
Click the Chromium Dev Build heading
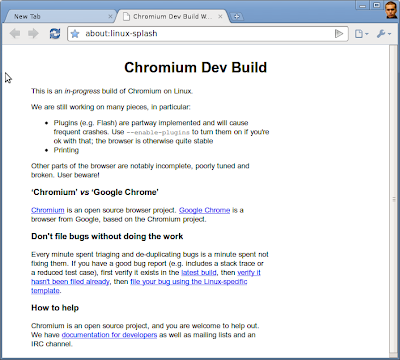(196, 68)
